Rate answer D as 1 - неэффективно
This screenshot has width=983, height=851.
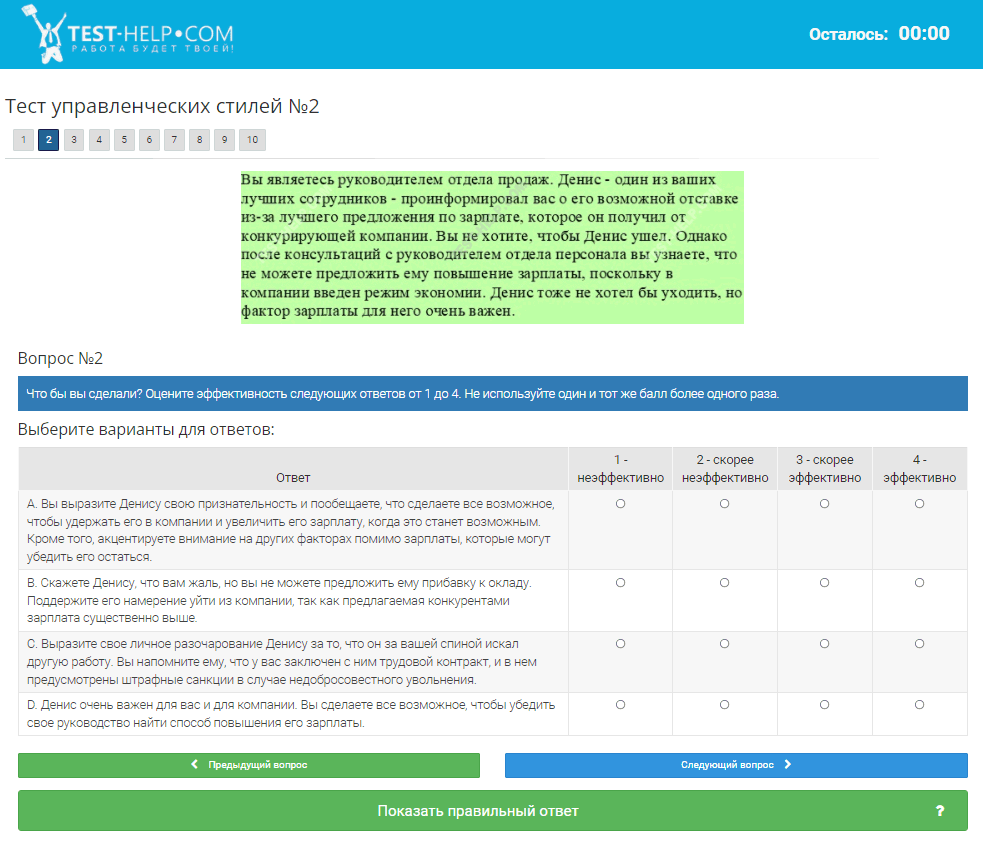coord(621,705)
